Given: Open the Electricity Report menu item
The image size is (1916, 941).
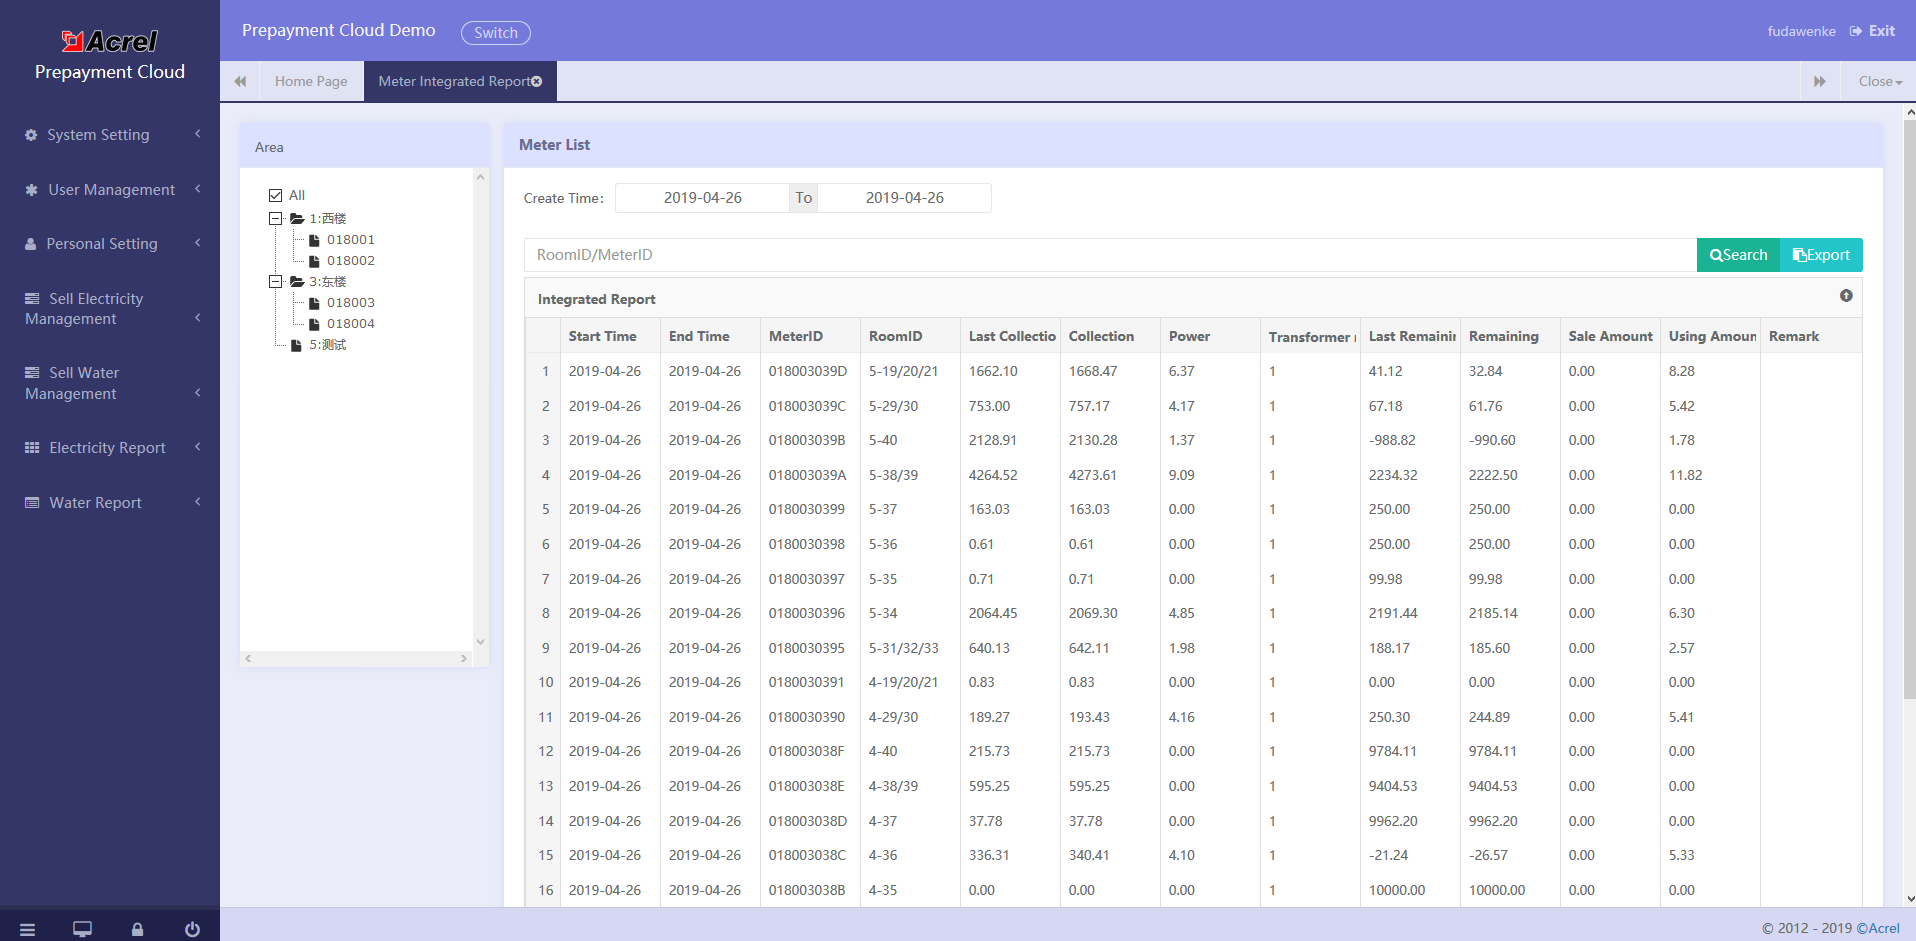Looking at the screenshot, I should (x=110, y=448).
